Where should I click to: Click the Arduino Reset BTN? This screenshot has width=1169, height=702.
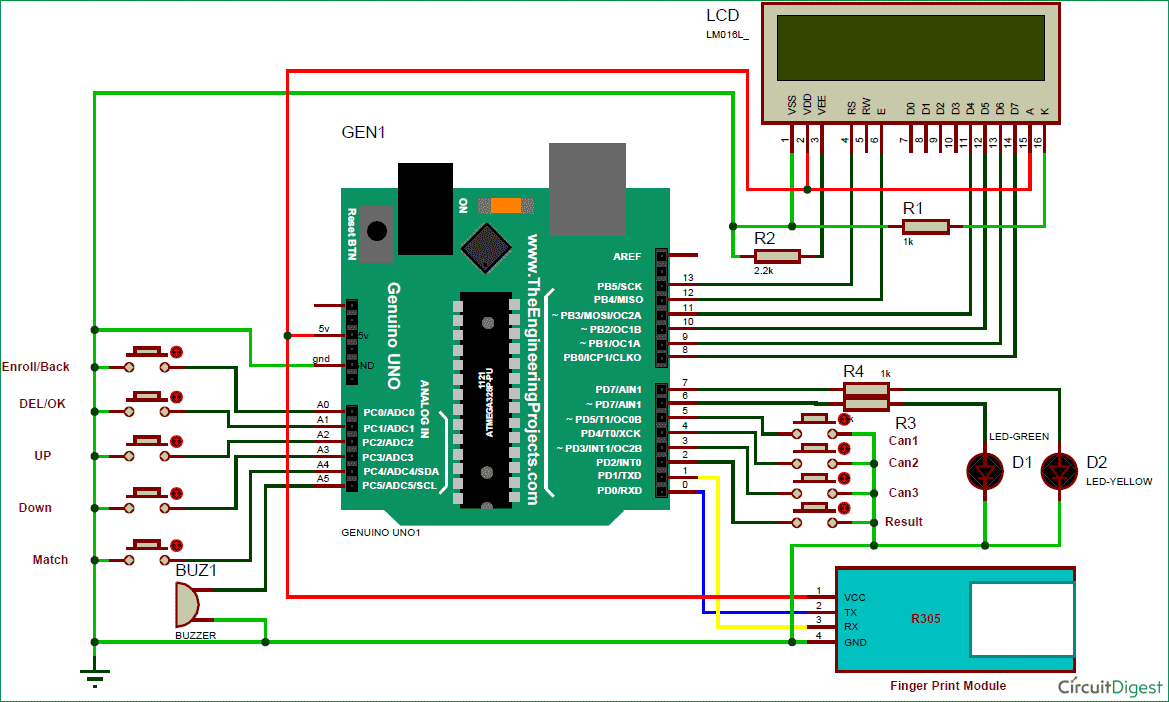[376, 234]
